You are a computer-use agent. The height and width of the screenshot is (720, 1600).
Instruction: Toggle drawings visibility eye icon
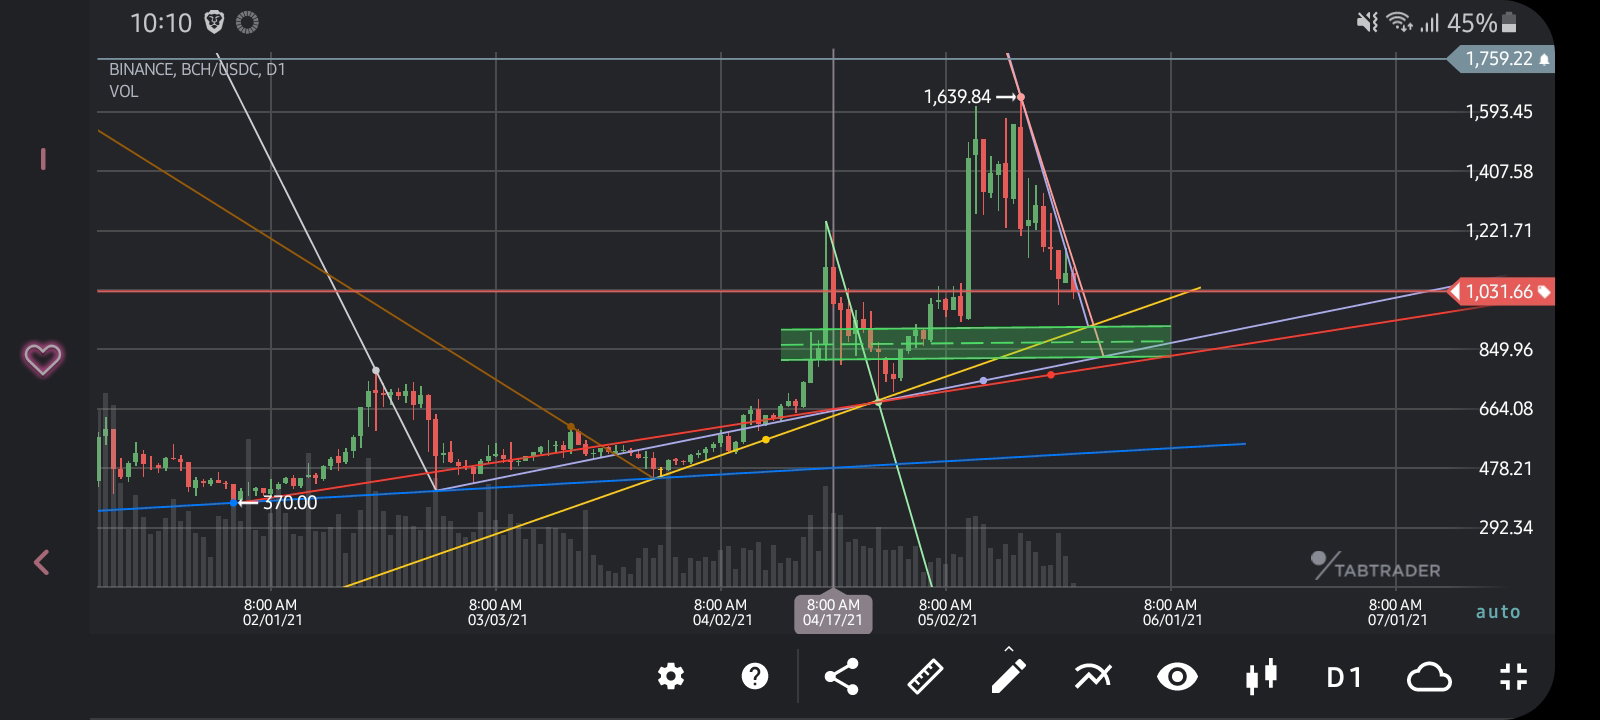(1177, 677)
